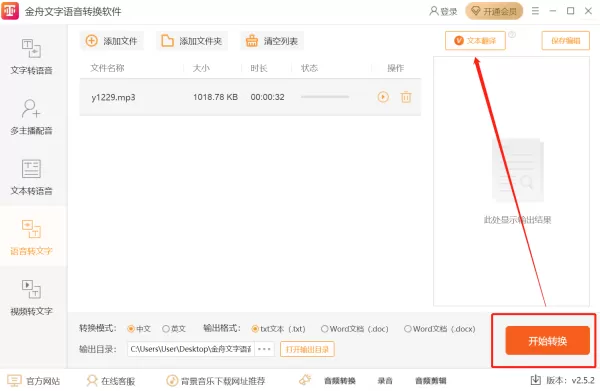Click the 时长 column header
This screenshot has width=600, height=391.
259,68
